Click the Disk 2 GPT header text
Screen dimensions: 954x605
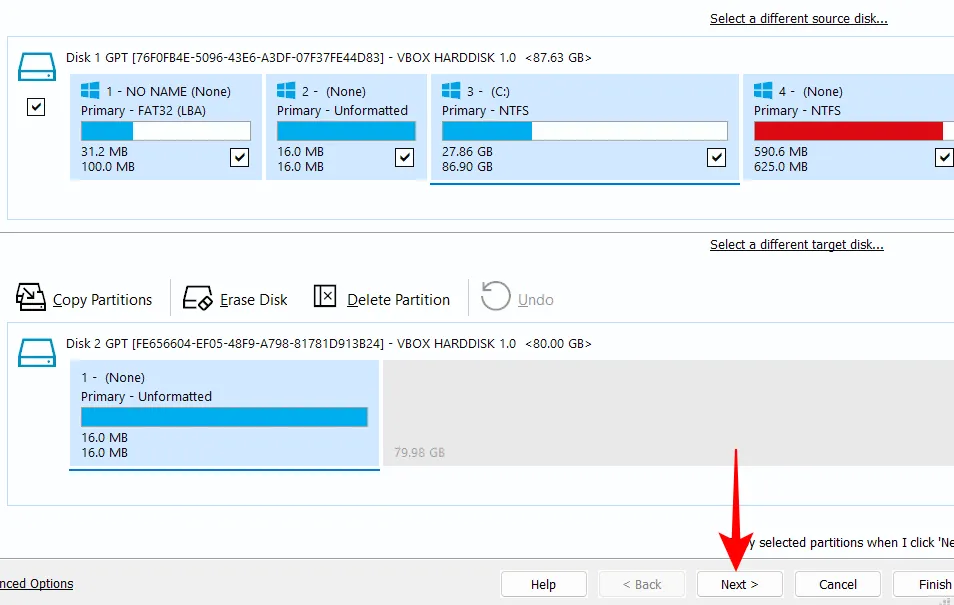pos(329,344)
